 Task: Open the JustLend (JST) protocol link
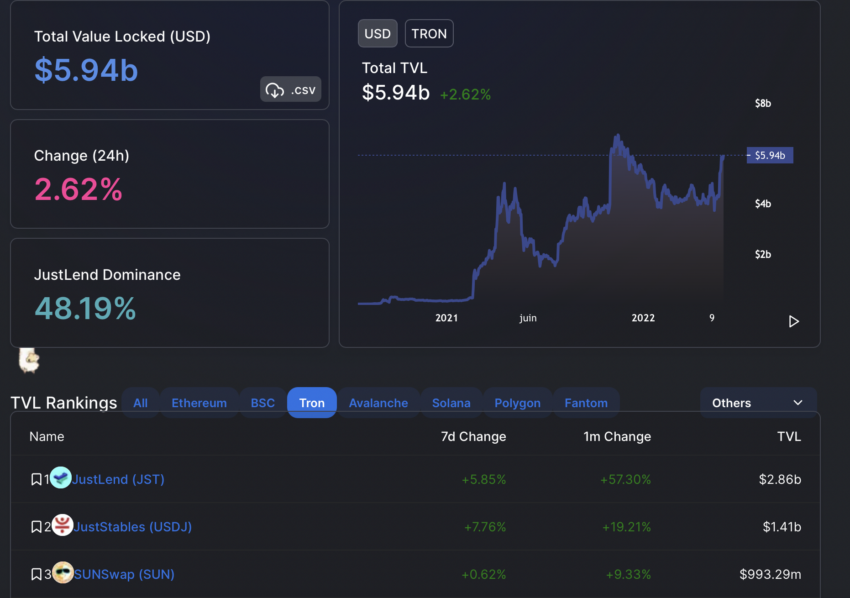pos(118,479)
